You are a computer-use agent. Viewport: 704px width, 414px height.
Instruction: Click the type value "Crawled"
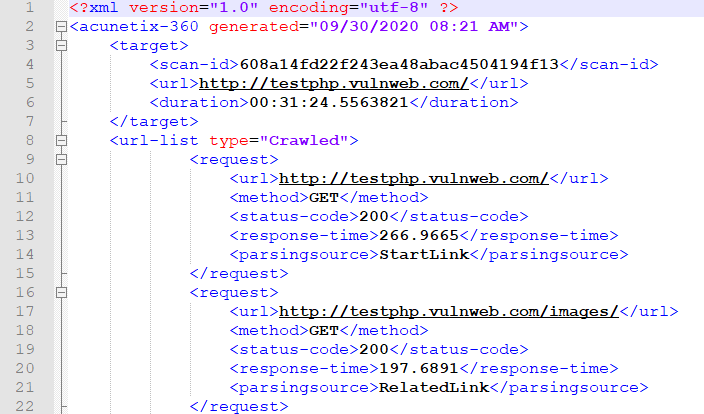coord(304,141)
